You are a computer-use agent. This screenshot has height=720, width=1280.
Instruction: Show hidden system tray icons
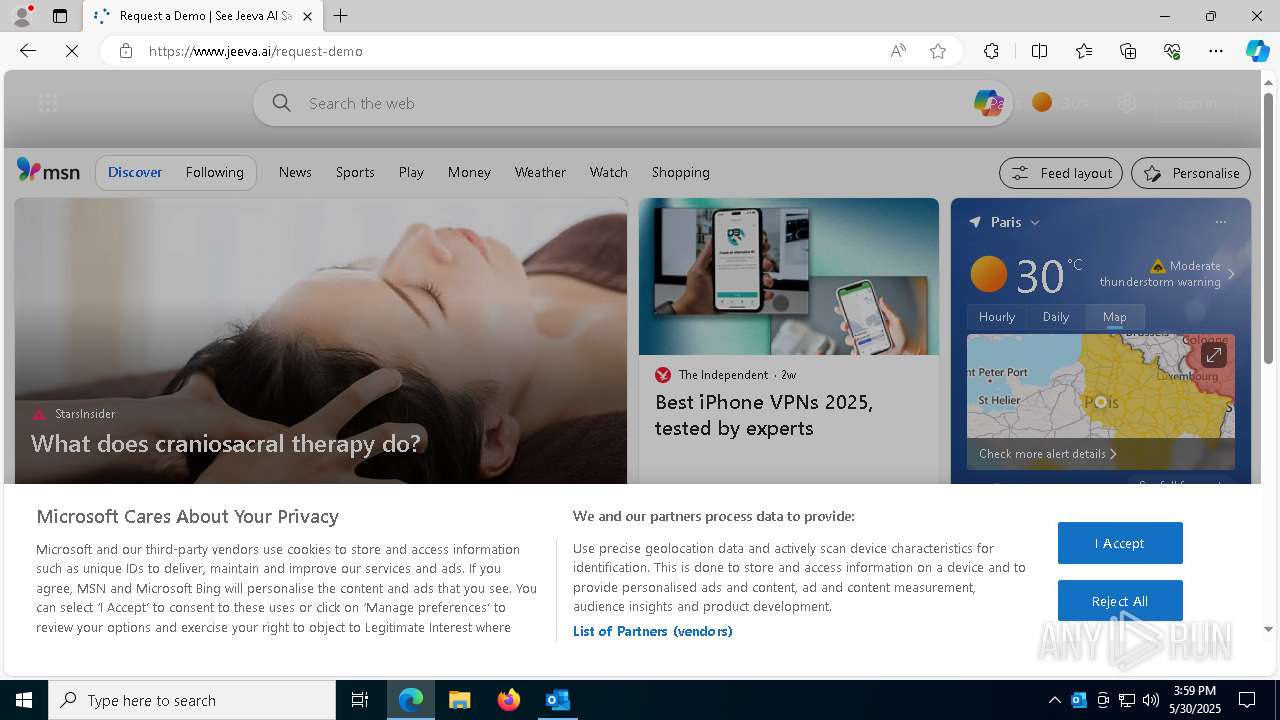click(1054, 700)
